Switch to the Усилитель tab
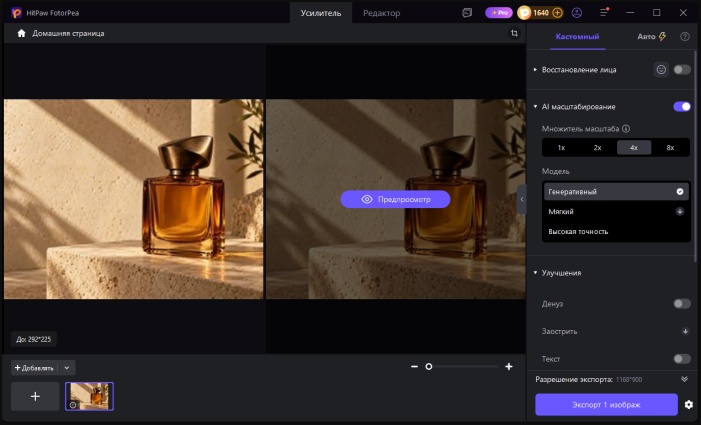 (321, 13)
